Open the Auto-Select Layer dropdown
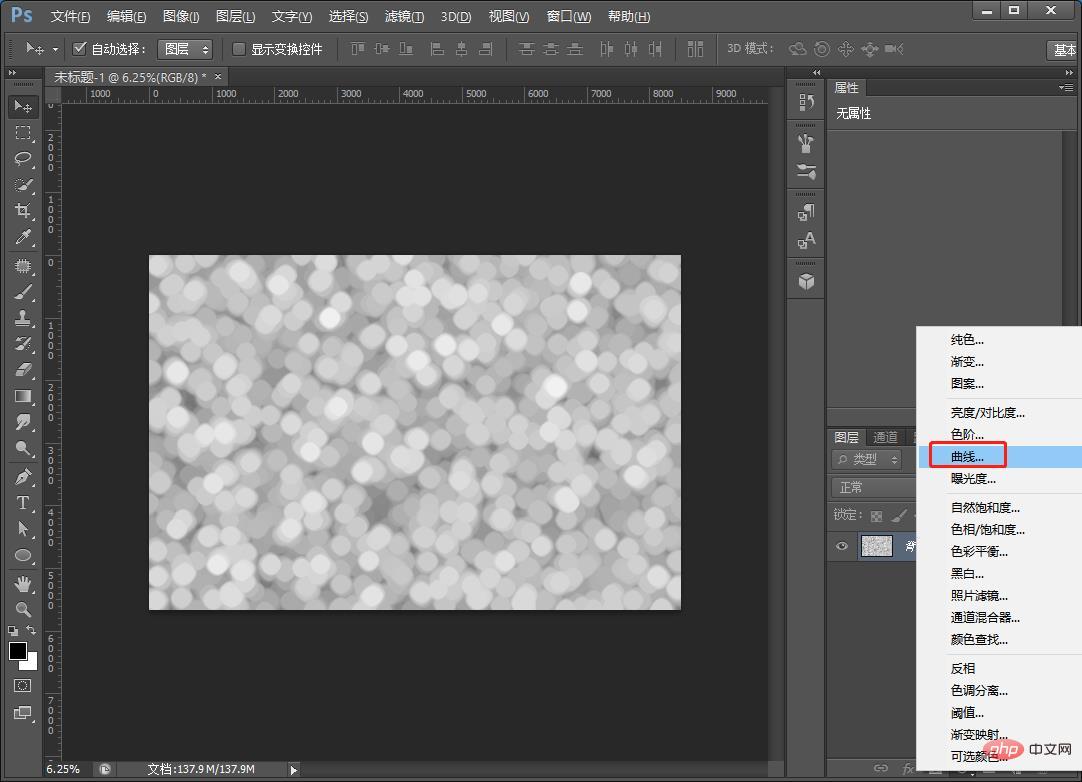Viewport: 1082px width, 782px height. (x=185, y=49)
